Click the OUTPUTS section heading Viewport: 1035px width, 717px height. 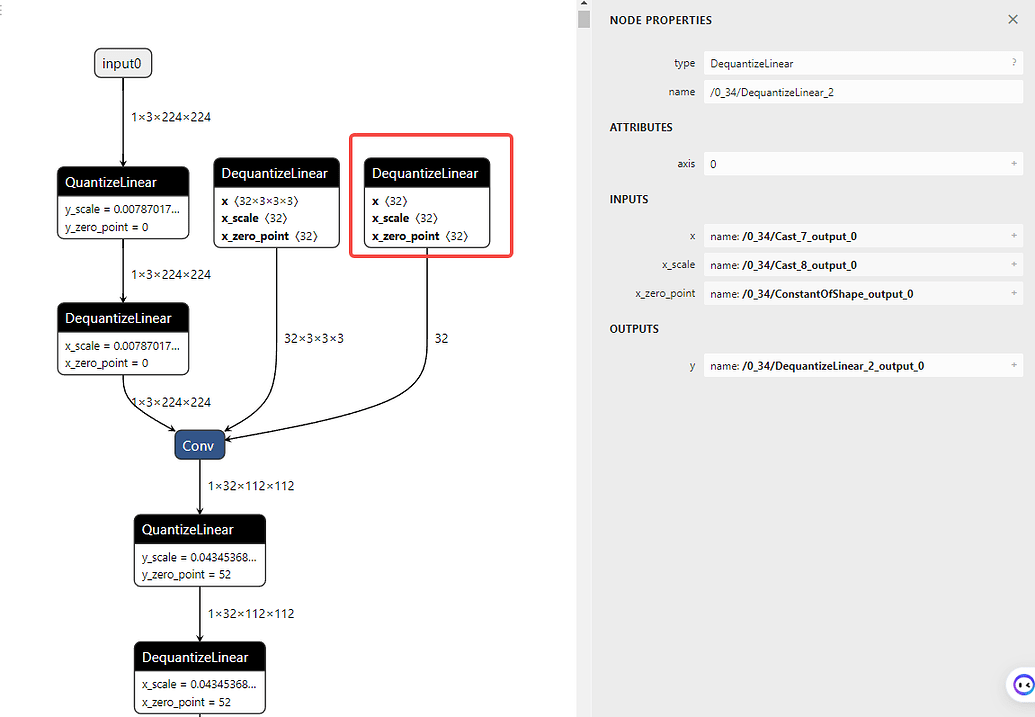pyautogui.click(x=633, y=329)
